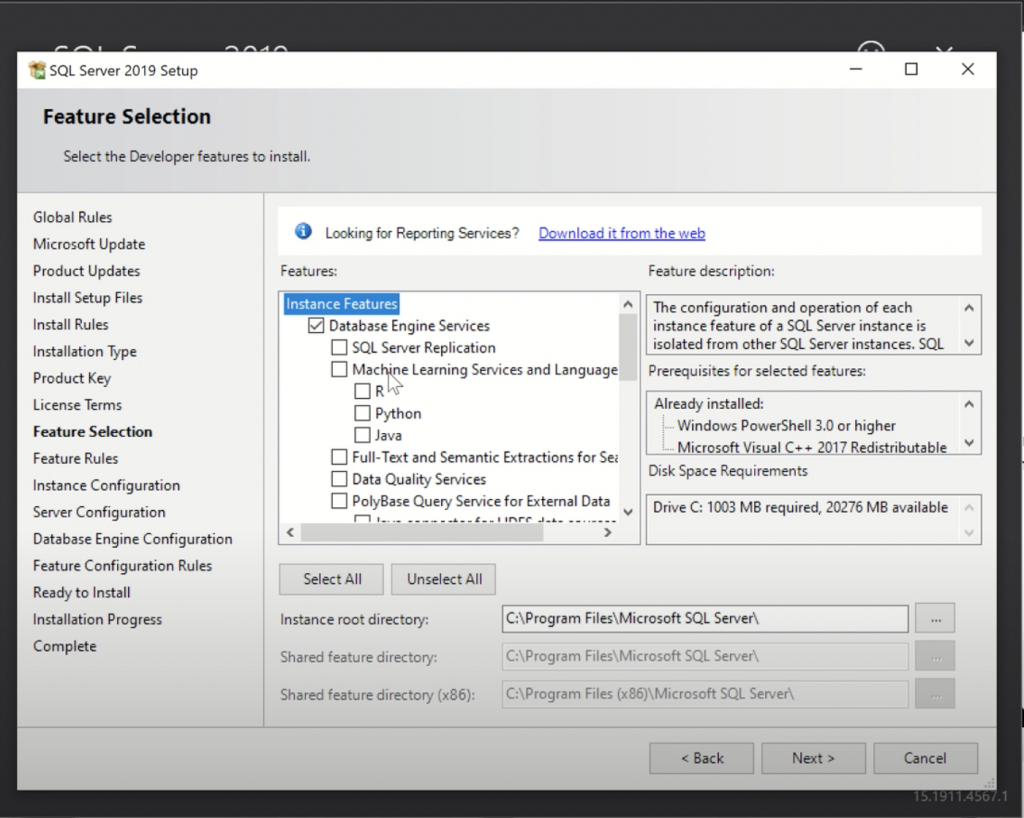Open the Product Key step

(72, 378)
